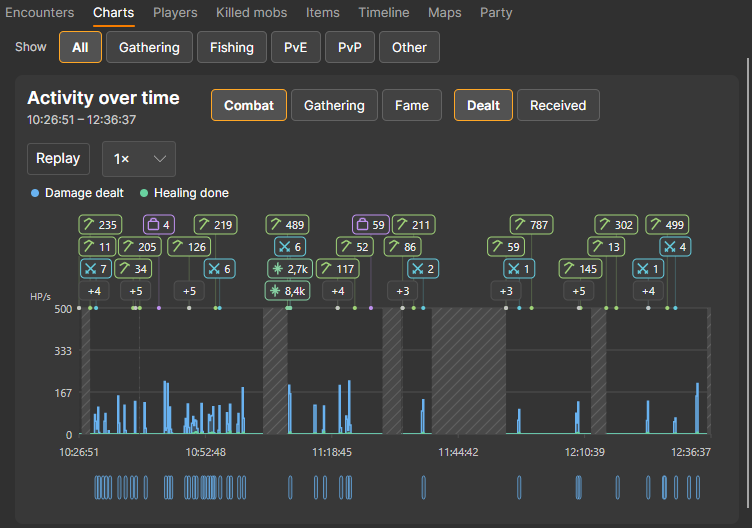752x528 pixels.
Task: Go to the Encounters tab
Action: click(x=40, y=12)
